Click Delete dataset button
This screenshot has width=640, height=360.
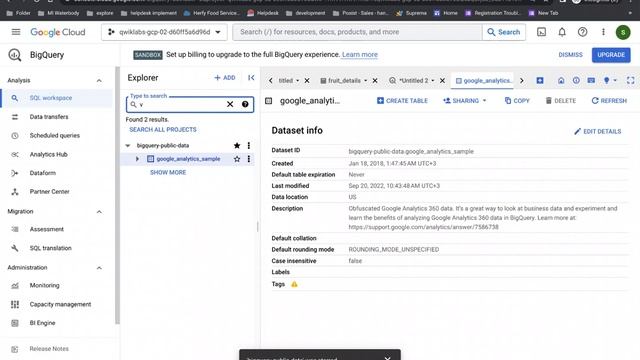(x=561, y=100)
